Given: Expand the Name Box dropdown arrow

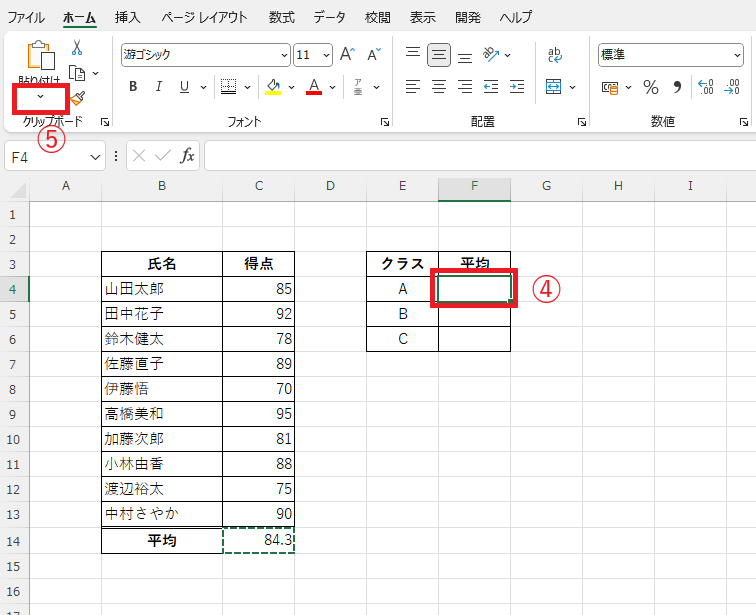Looking at the screenshot, I should (x=95, y=157).
